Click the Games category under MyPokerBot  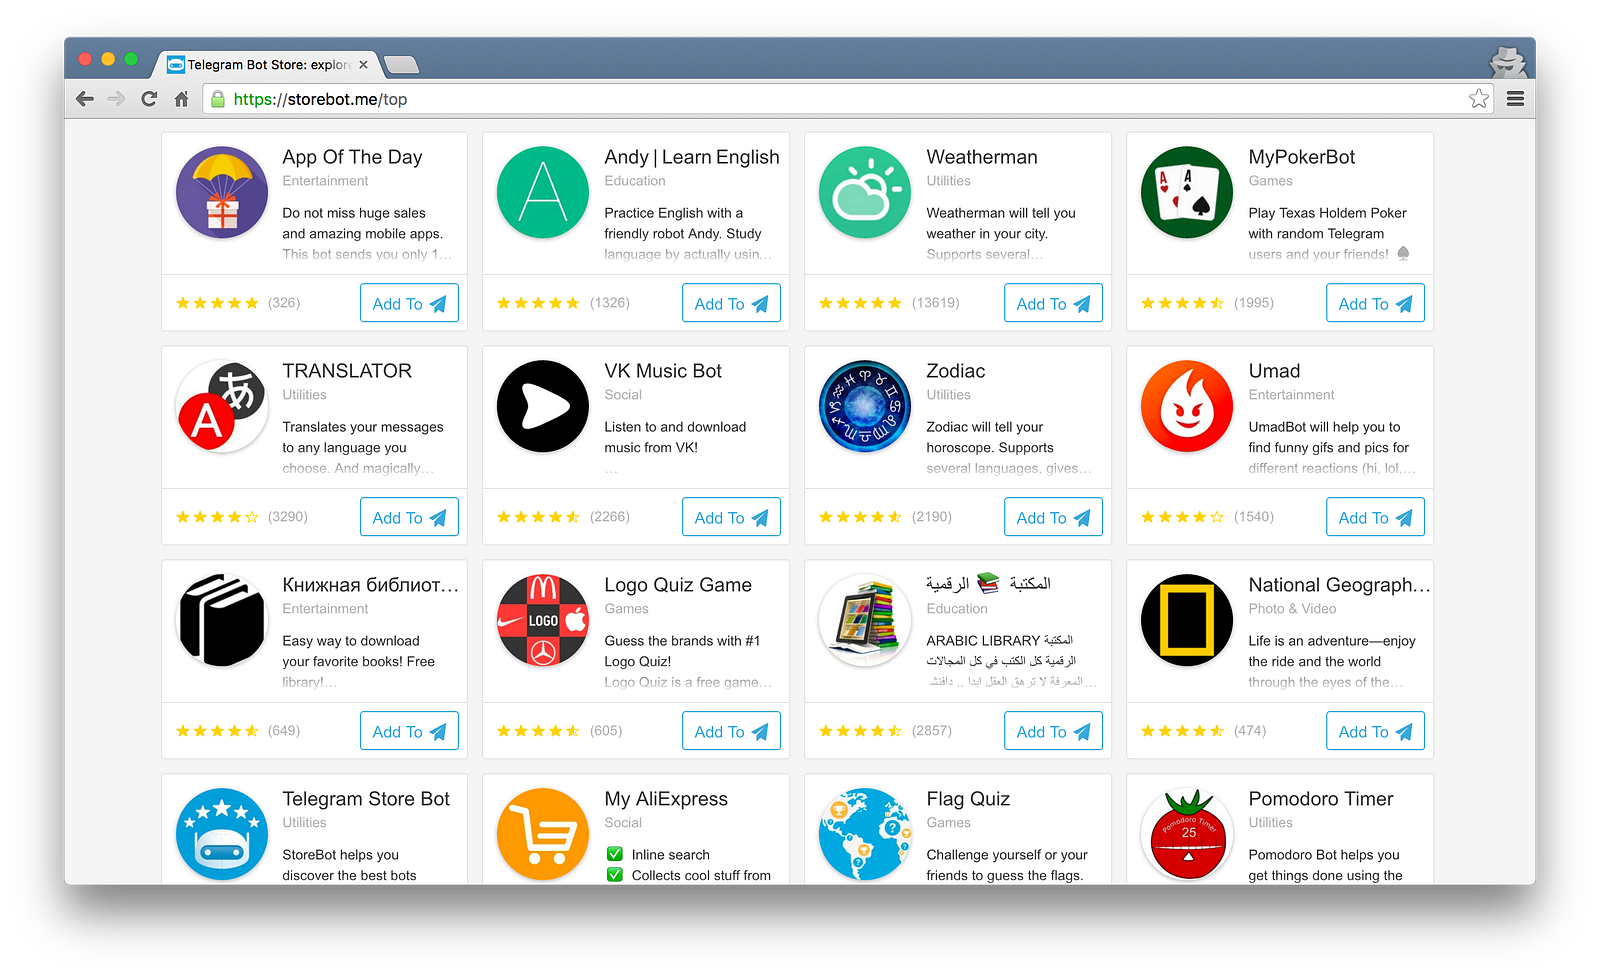click(x=1270, y=181)
